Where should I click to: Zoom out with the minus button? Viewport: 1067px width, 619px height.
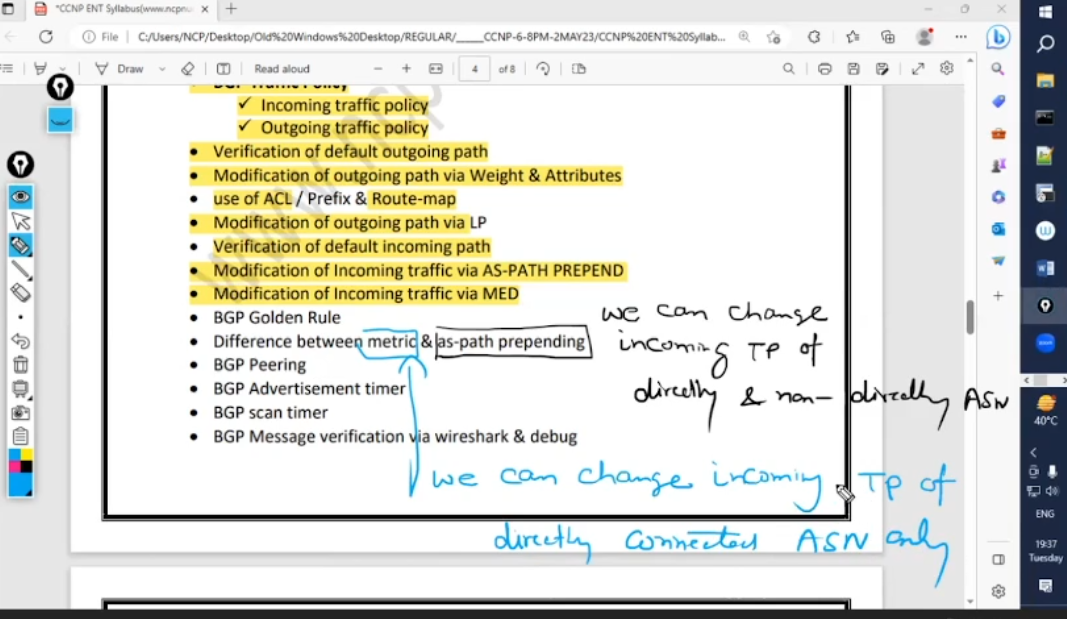click(x=378, y=69)
